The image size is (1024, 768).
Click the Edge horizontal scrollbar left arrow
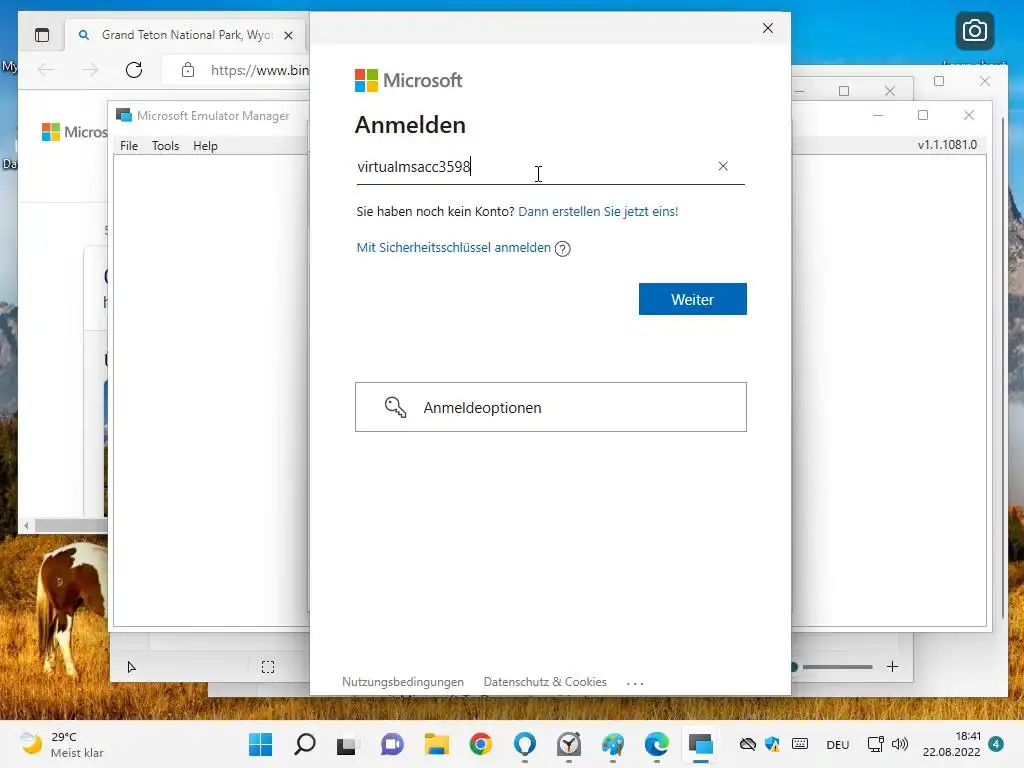(26, 525)
